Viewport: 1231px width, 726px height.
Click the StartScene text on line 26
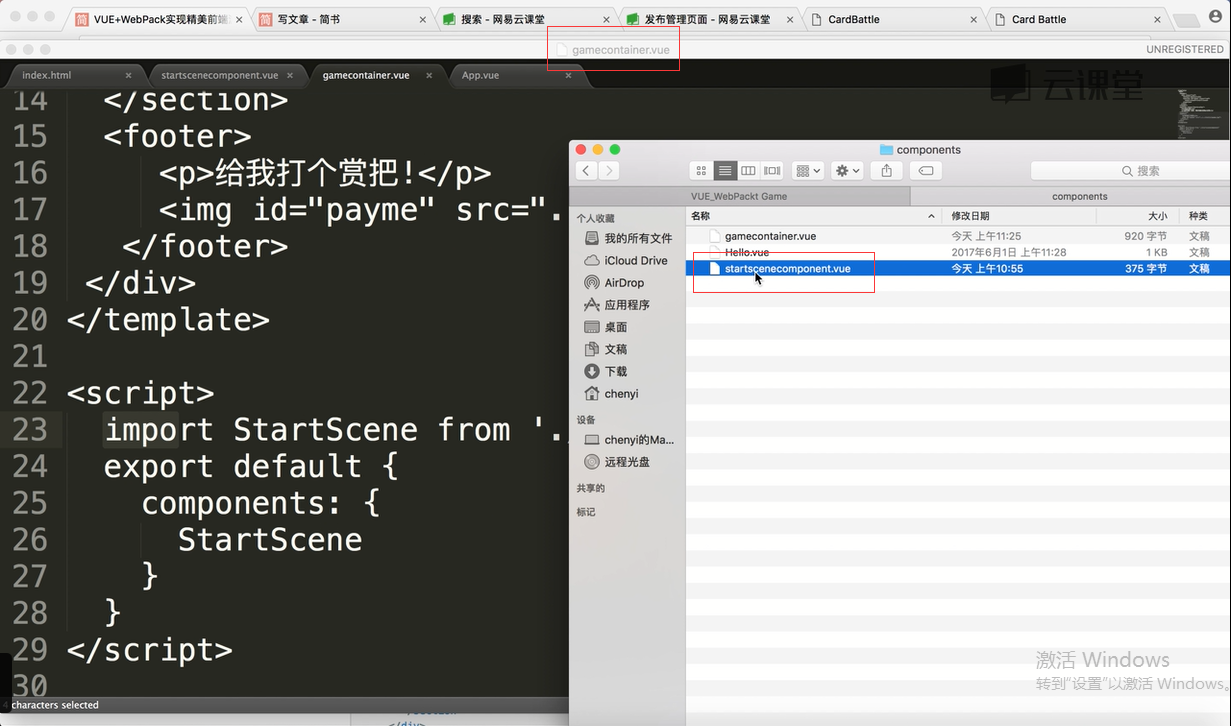pyautogui.click(x=270, y=540)
